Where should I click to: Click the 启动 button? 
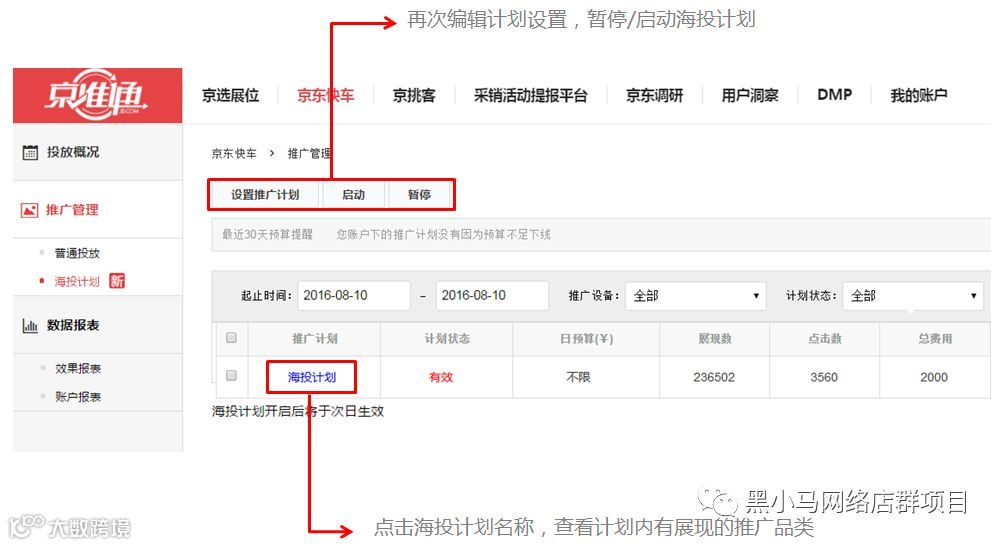(353, 194)
